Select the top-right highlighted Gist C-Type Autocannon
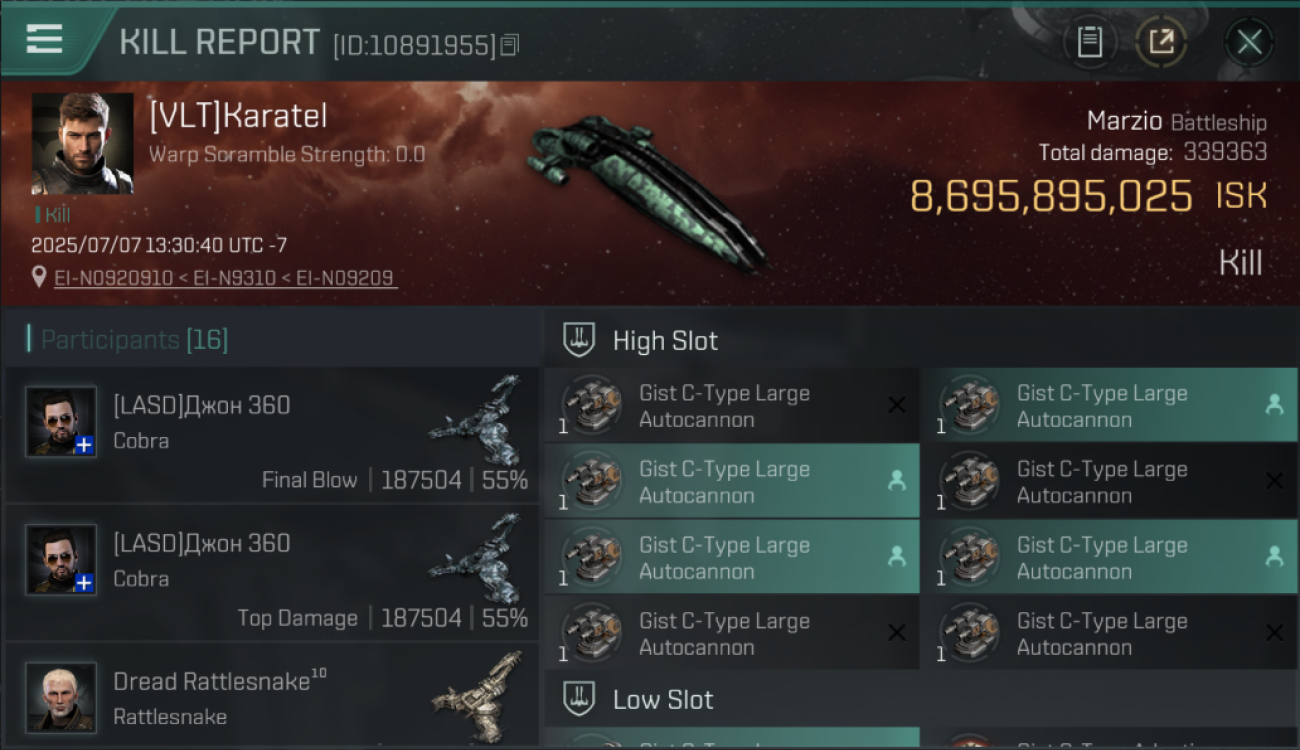This screenshot has width=1300, height=750. coord(1109,405)
